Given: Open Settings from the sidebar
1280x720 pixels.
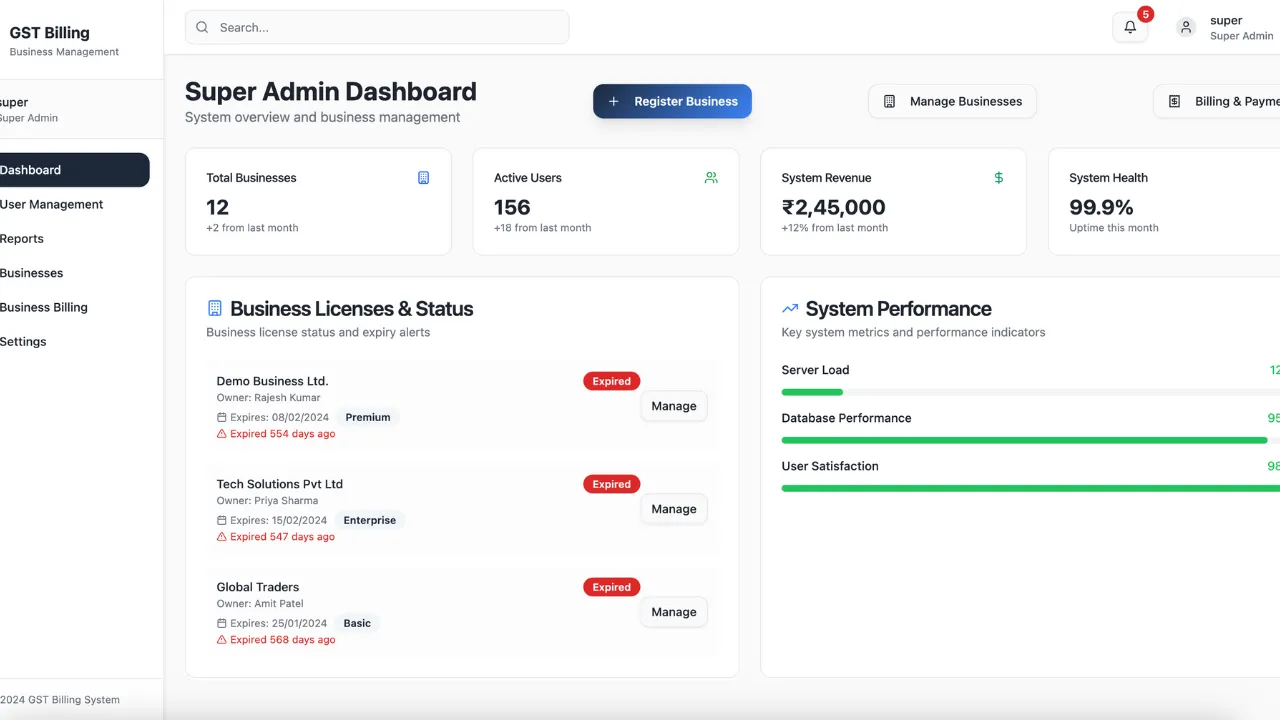Looking at the screenshot, I should (24, 342).
